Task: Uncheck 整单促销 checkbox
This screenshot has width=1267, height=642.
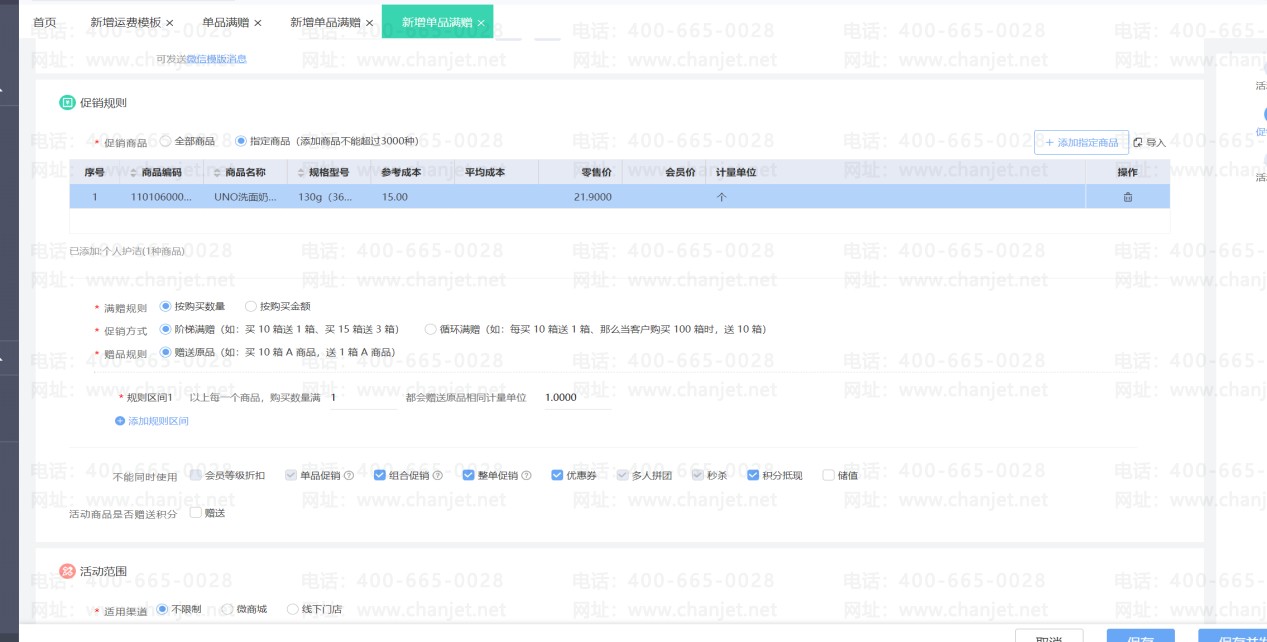Action: click(468, 475)
